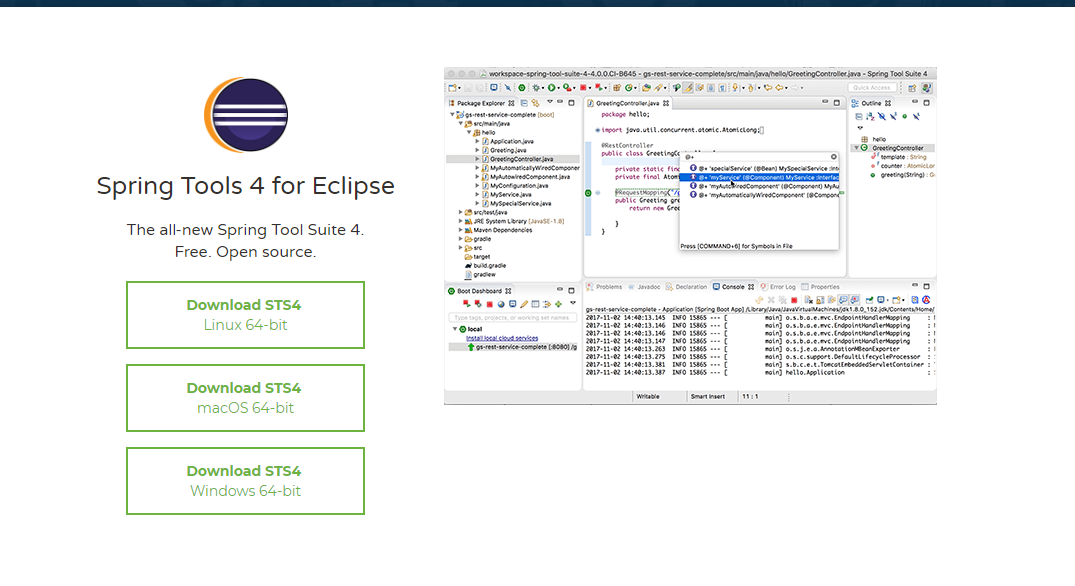
Task: Click the alphabetical Sort icon in Outline
Action: 870,117
